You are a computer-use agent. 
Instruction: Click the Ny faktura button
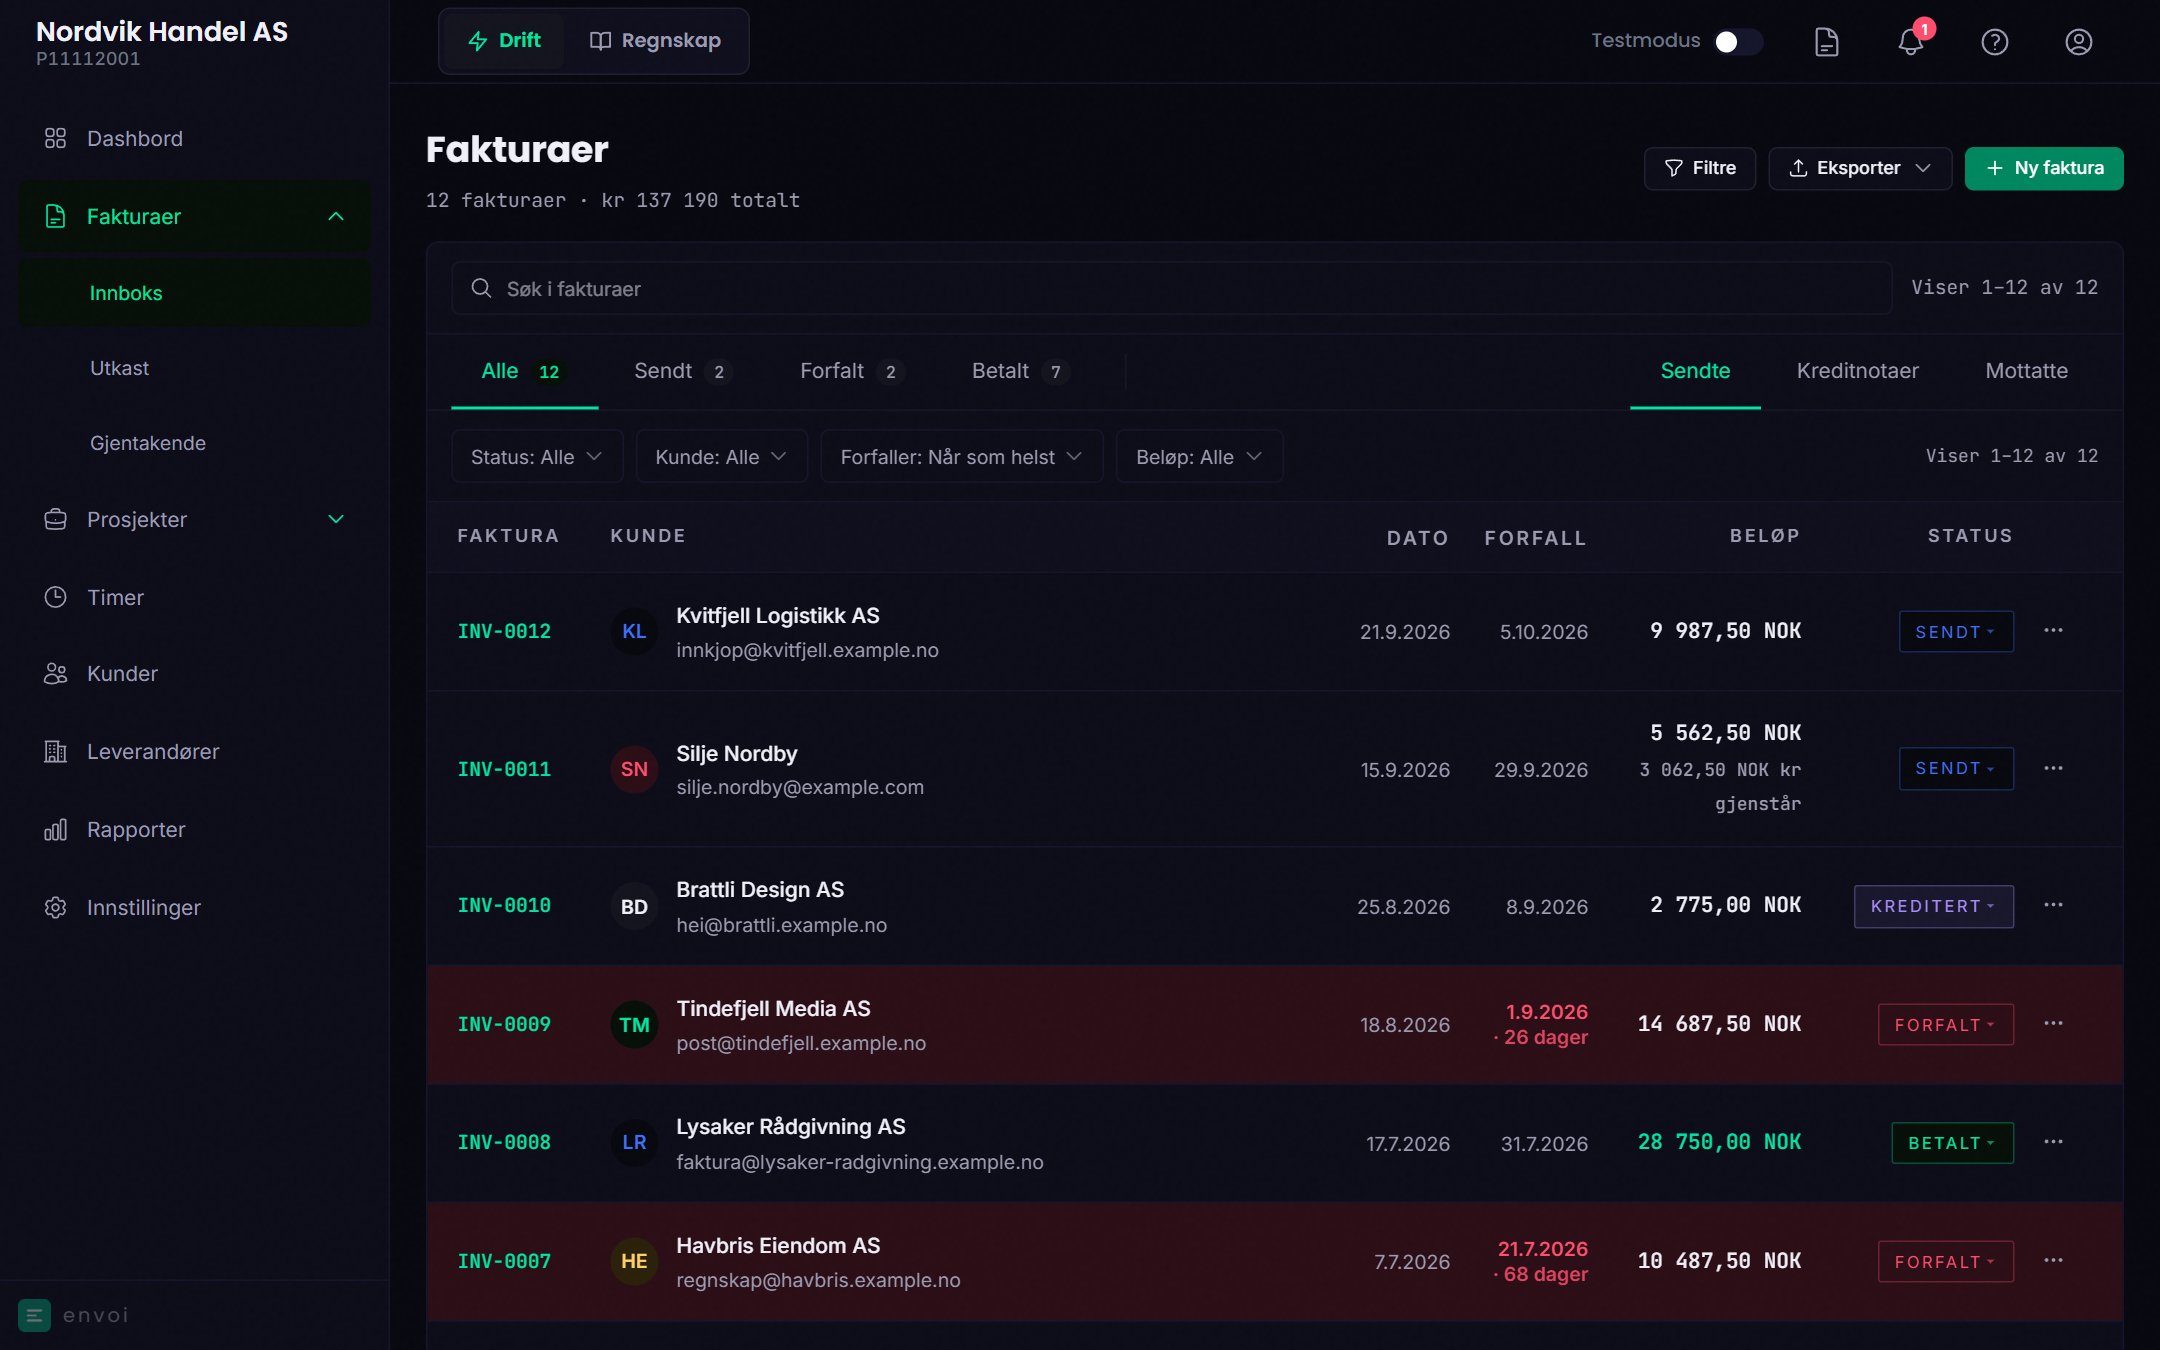pyautogui.click(x=2044, y=168)
